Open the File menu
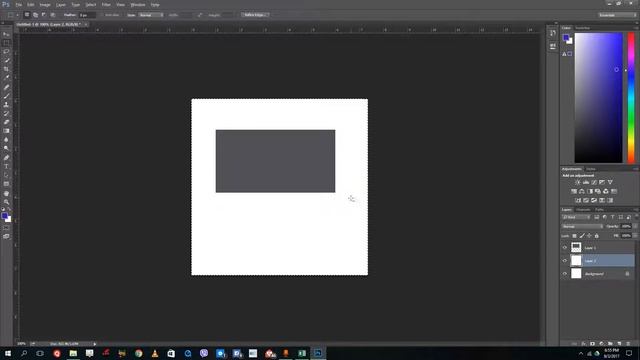Screen dimensions: 640x360 (x=19, y=5)
